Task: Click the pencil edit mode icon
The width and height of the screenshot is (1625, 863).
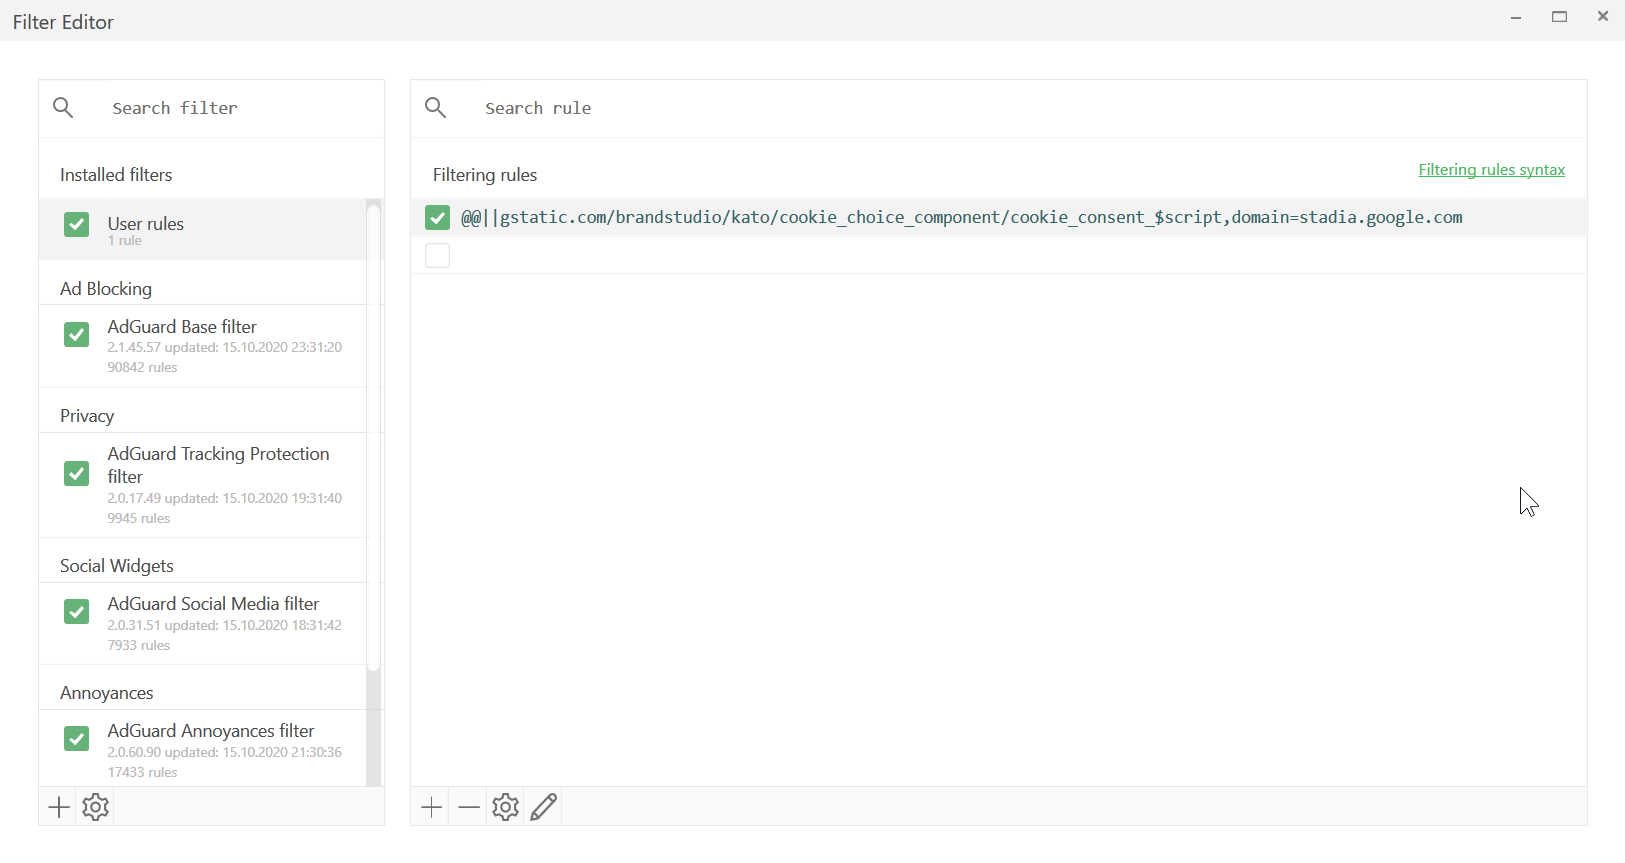Action: pos(545,808)
